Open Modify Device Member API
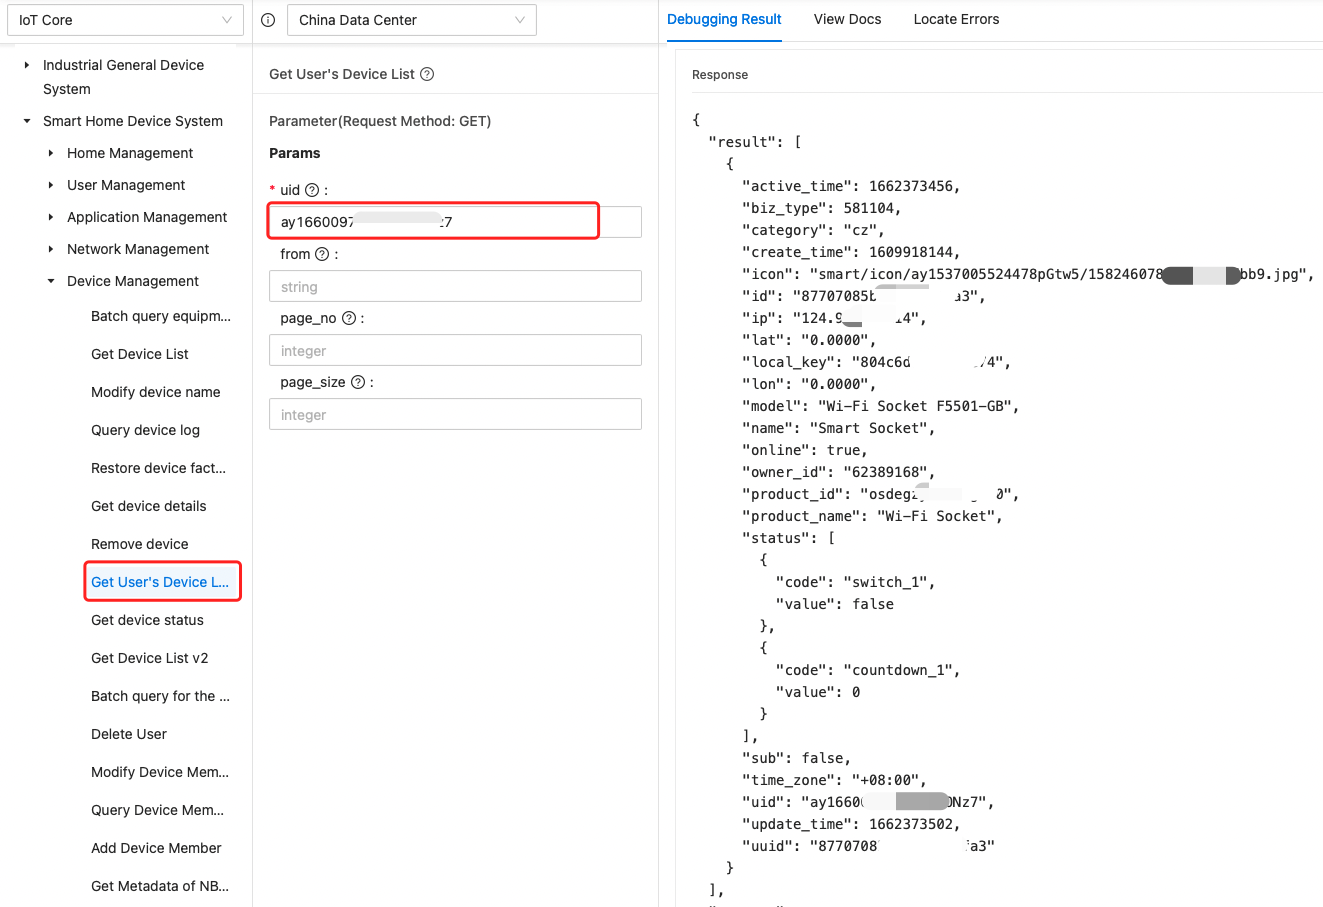The height and width of the screenshot is (907, 1323). coord(160,772)
